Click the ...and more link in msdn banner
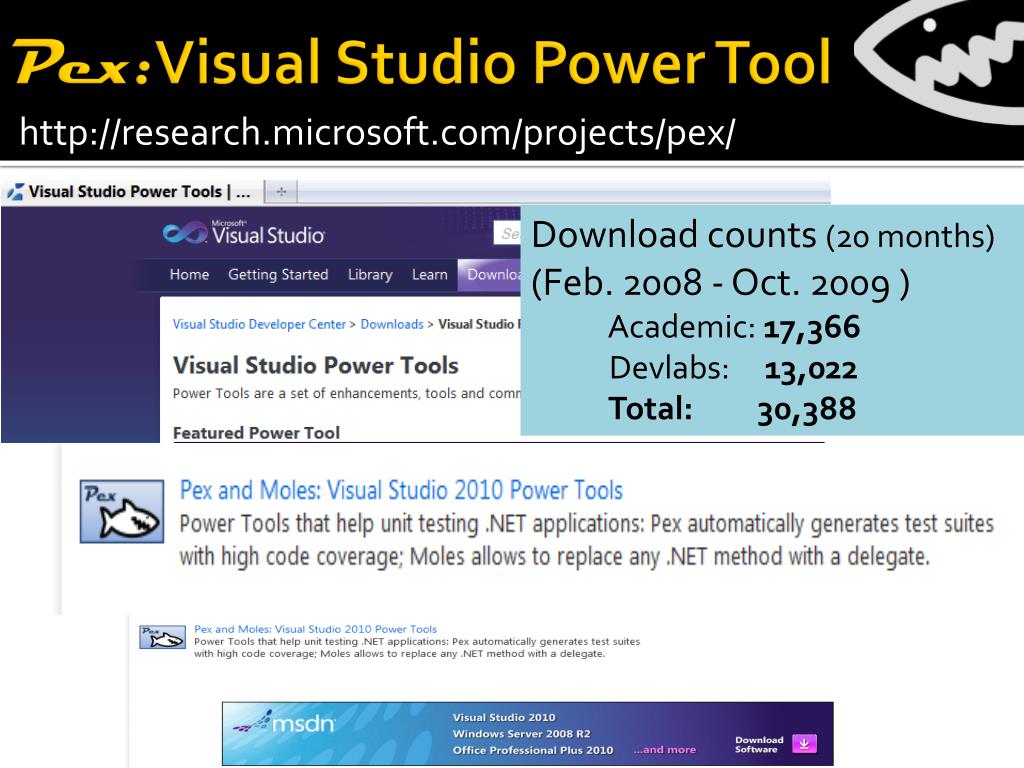This screenshot has height=768, width=1024. [664, 750]
